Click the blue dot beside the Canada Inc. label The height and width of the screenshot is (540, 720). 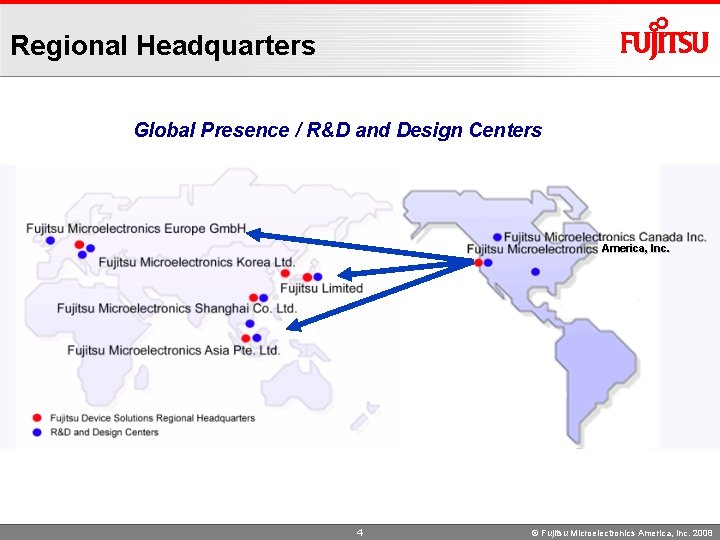tap(497, 237)
